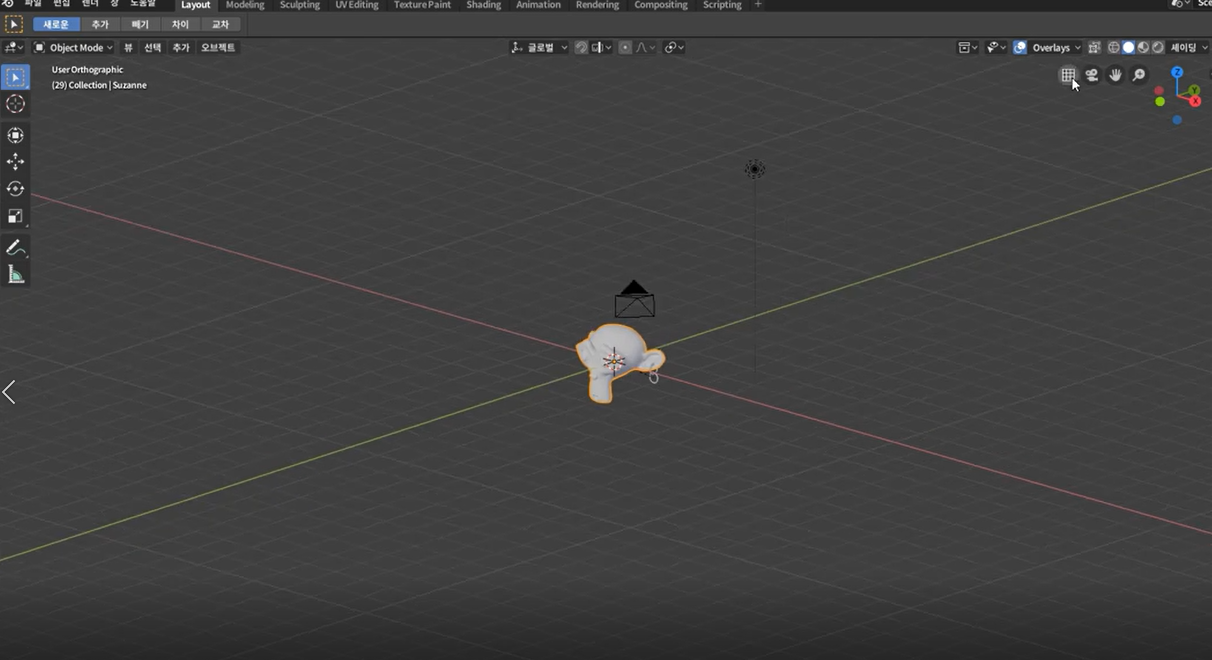Click the active tool select icon in tool settings

(14, 24)
